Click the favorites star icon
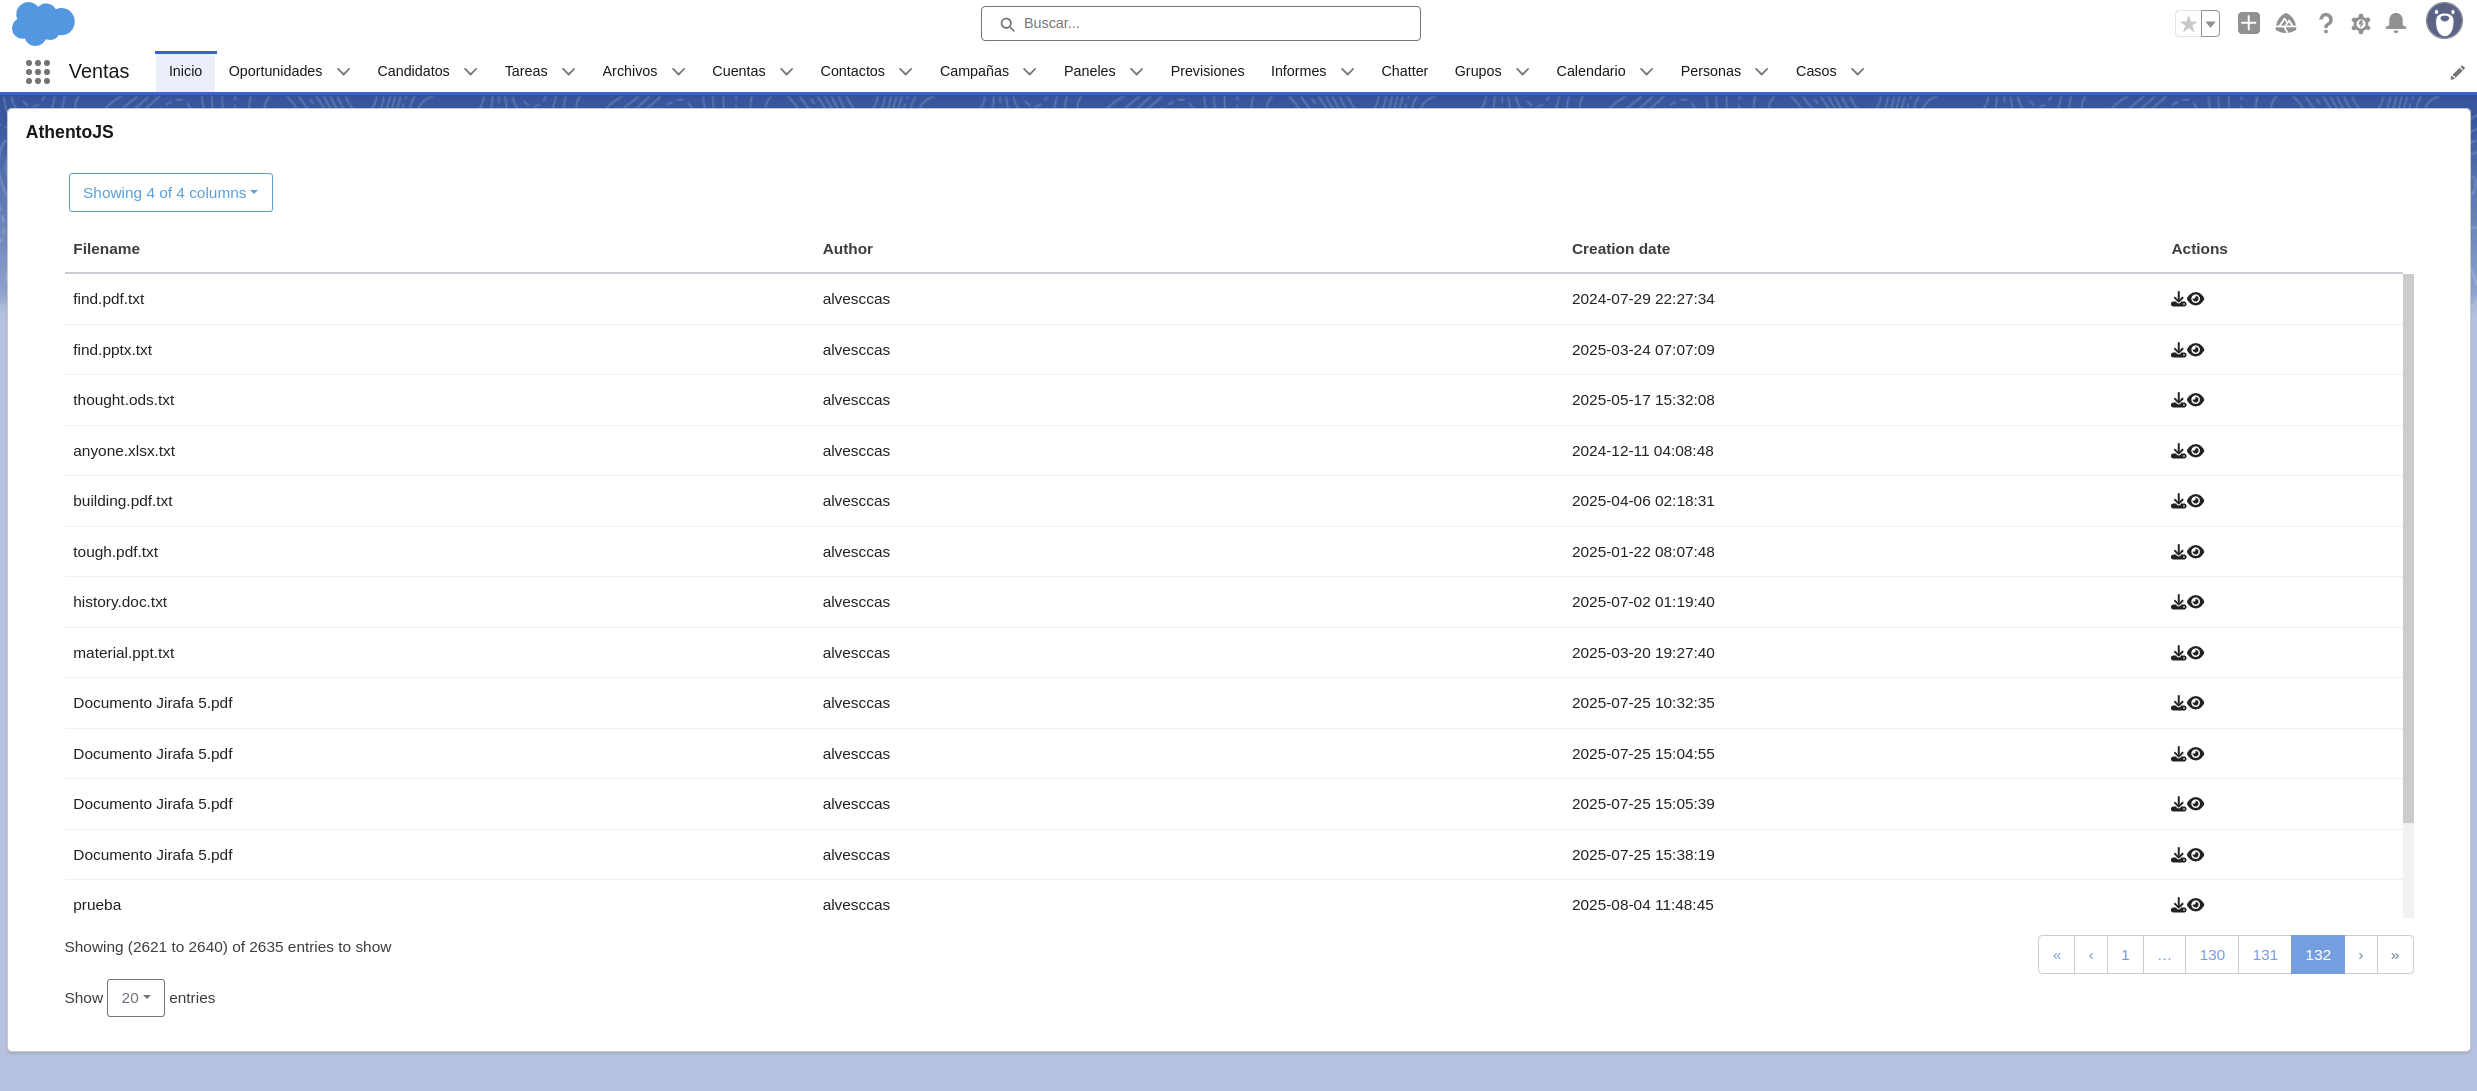The width and height of the screenshot is (2477, 1091). click(x=2188, y=24)
